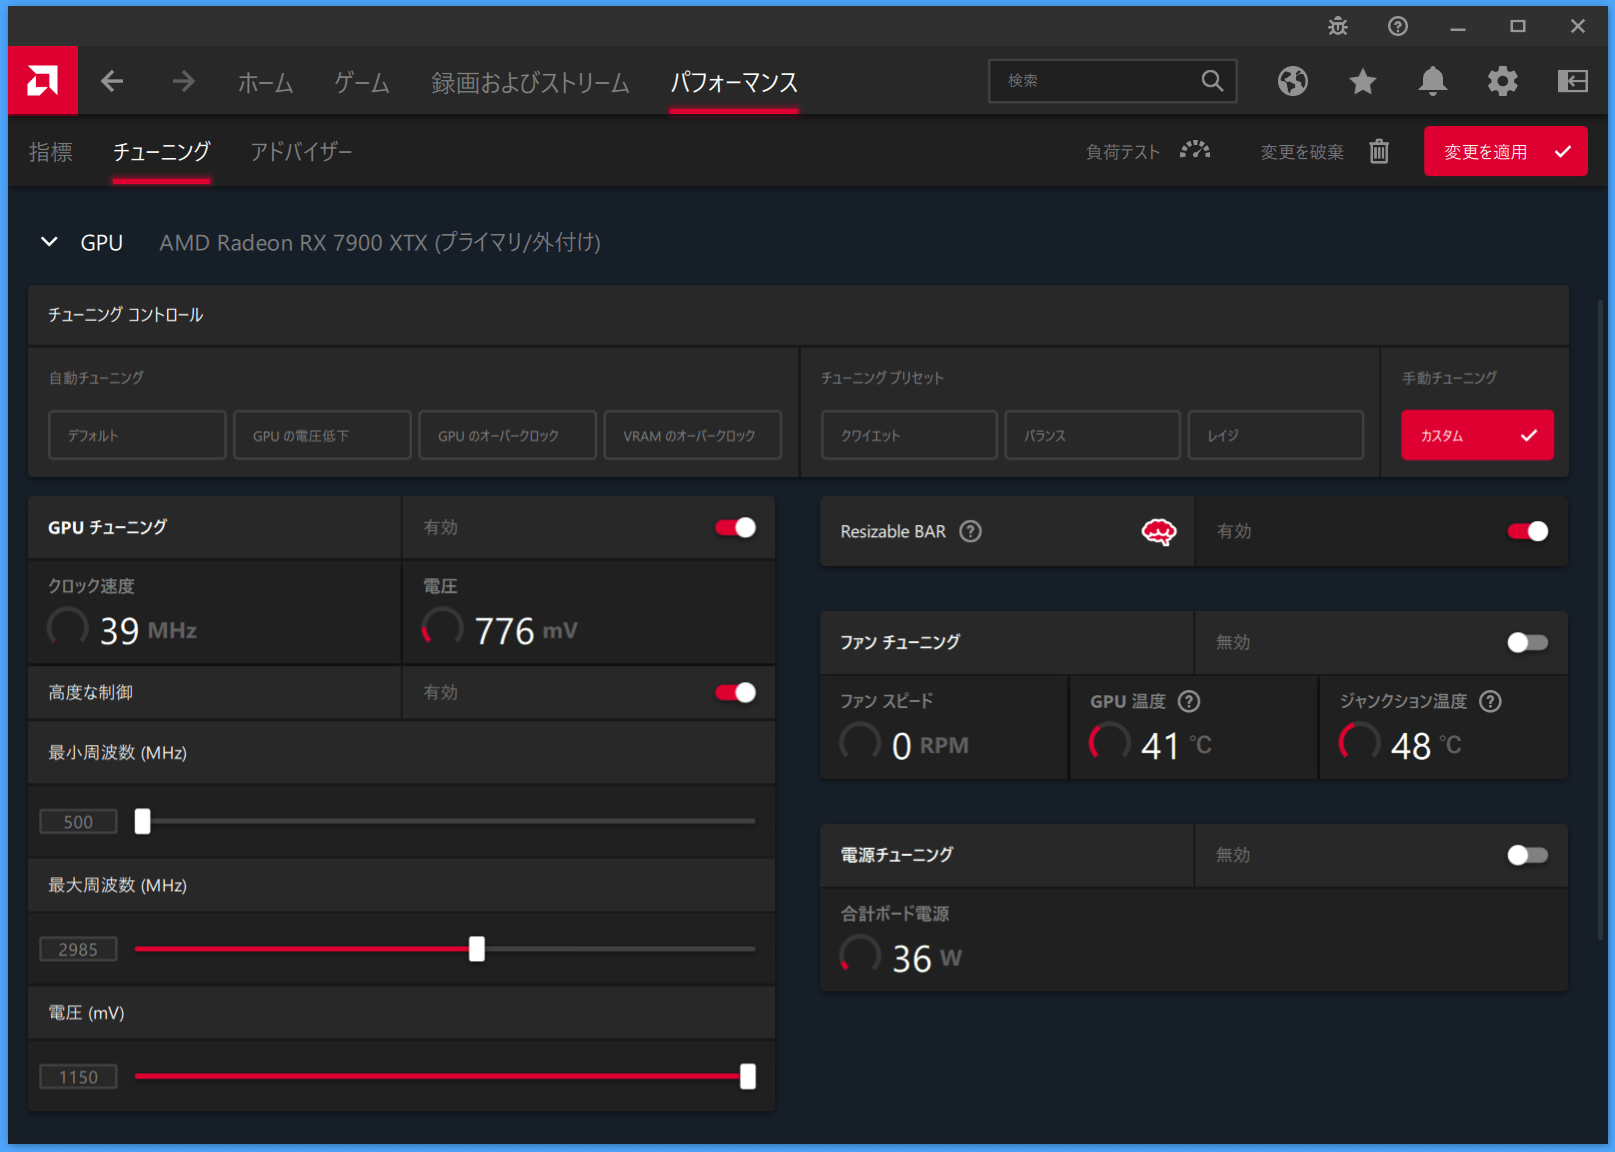Select デフォルト auto tuning button
1615x1152 pixels.
click(137, 435)
